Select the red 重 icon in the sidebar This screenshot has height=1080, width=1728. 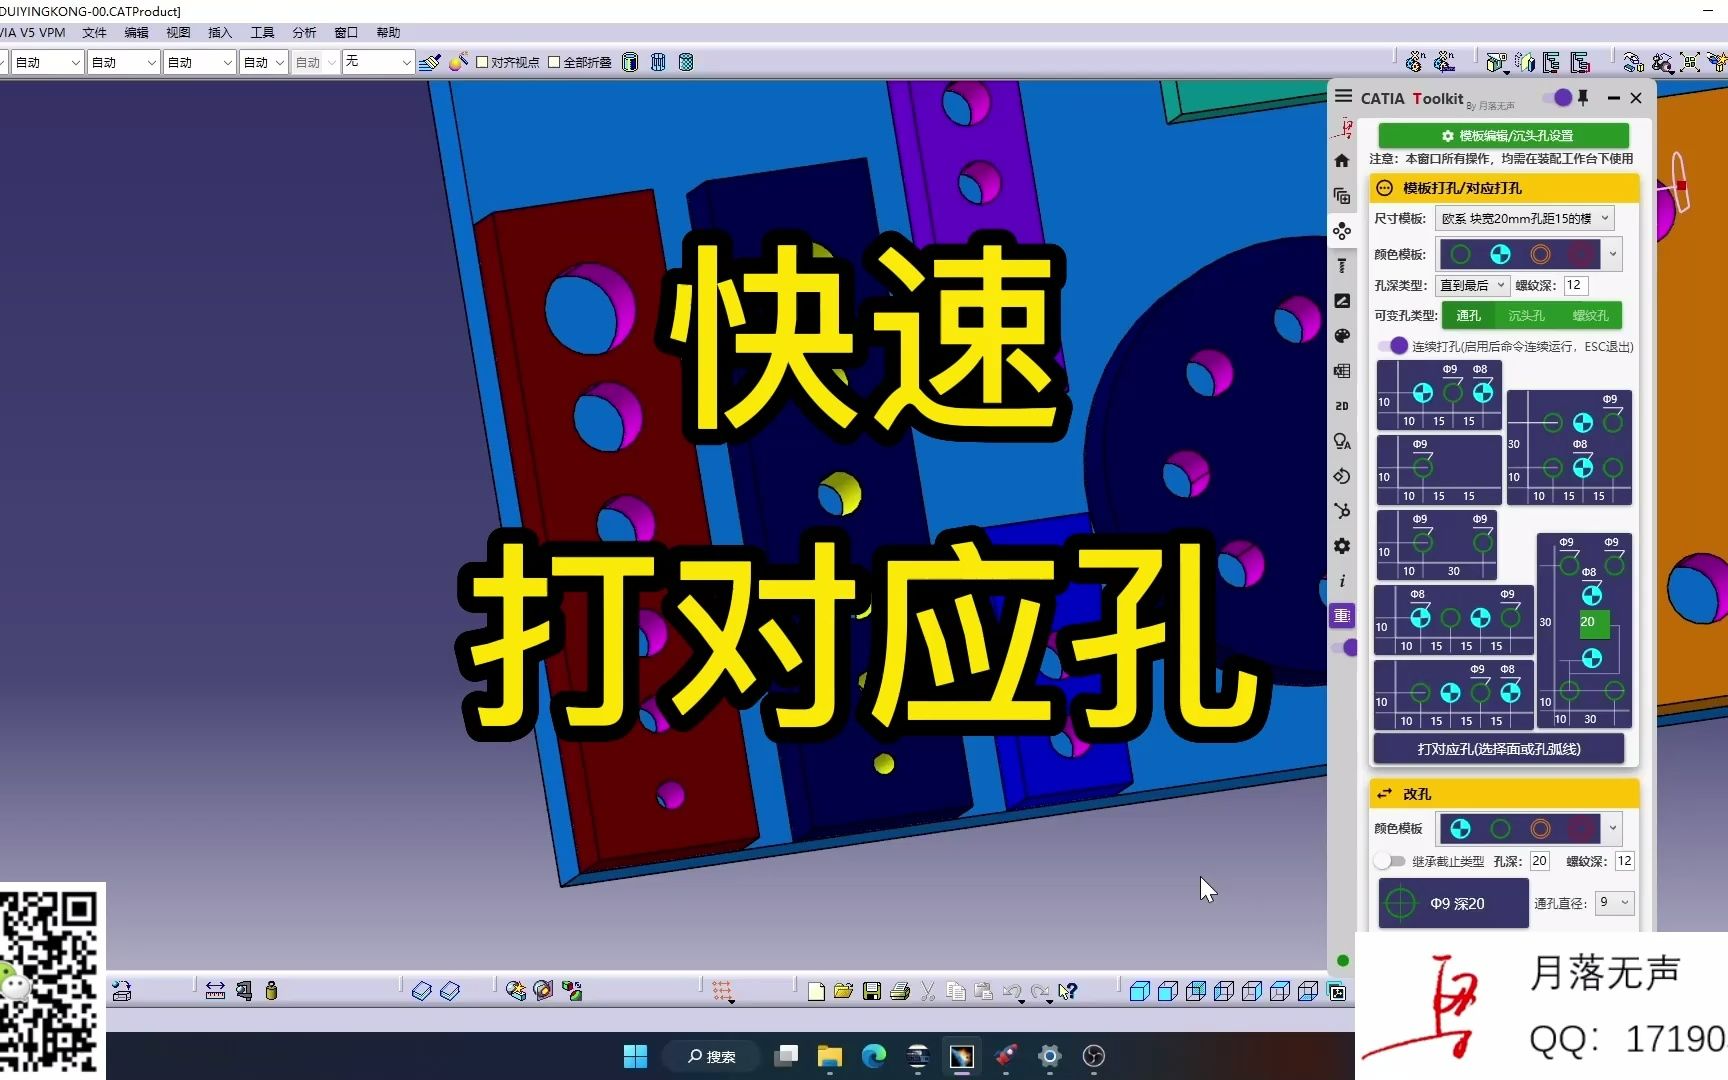click(1342, 616)
